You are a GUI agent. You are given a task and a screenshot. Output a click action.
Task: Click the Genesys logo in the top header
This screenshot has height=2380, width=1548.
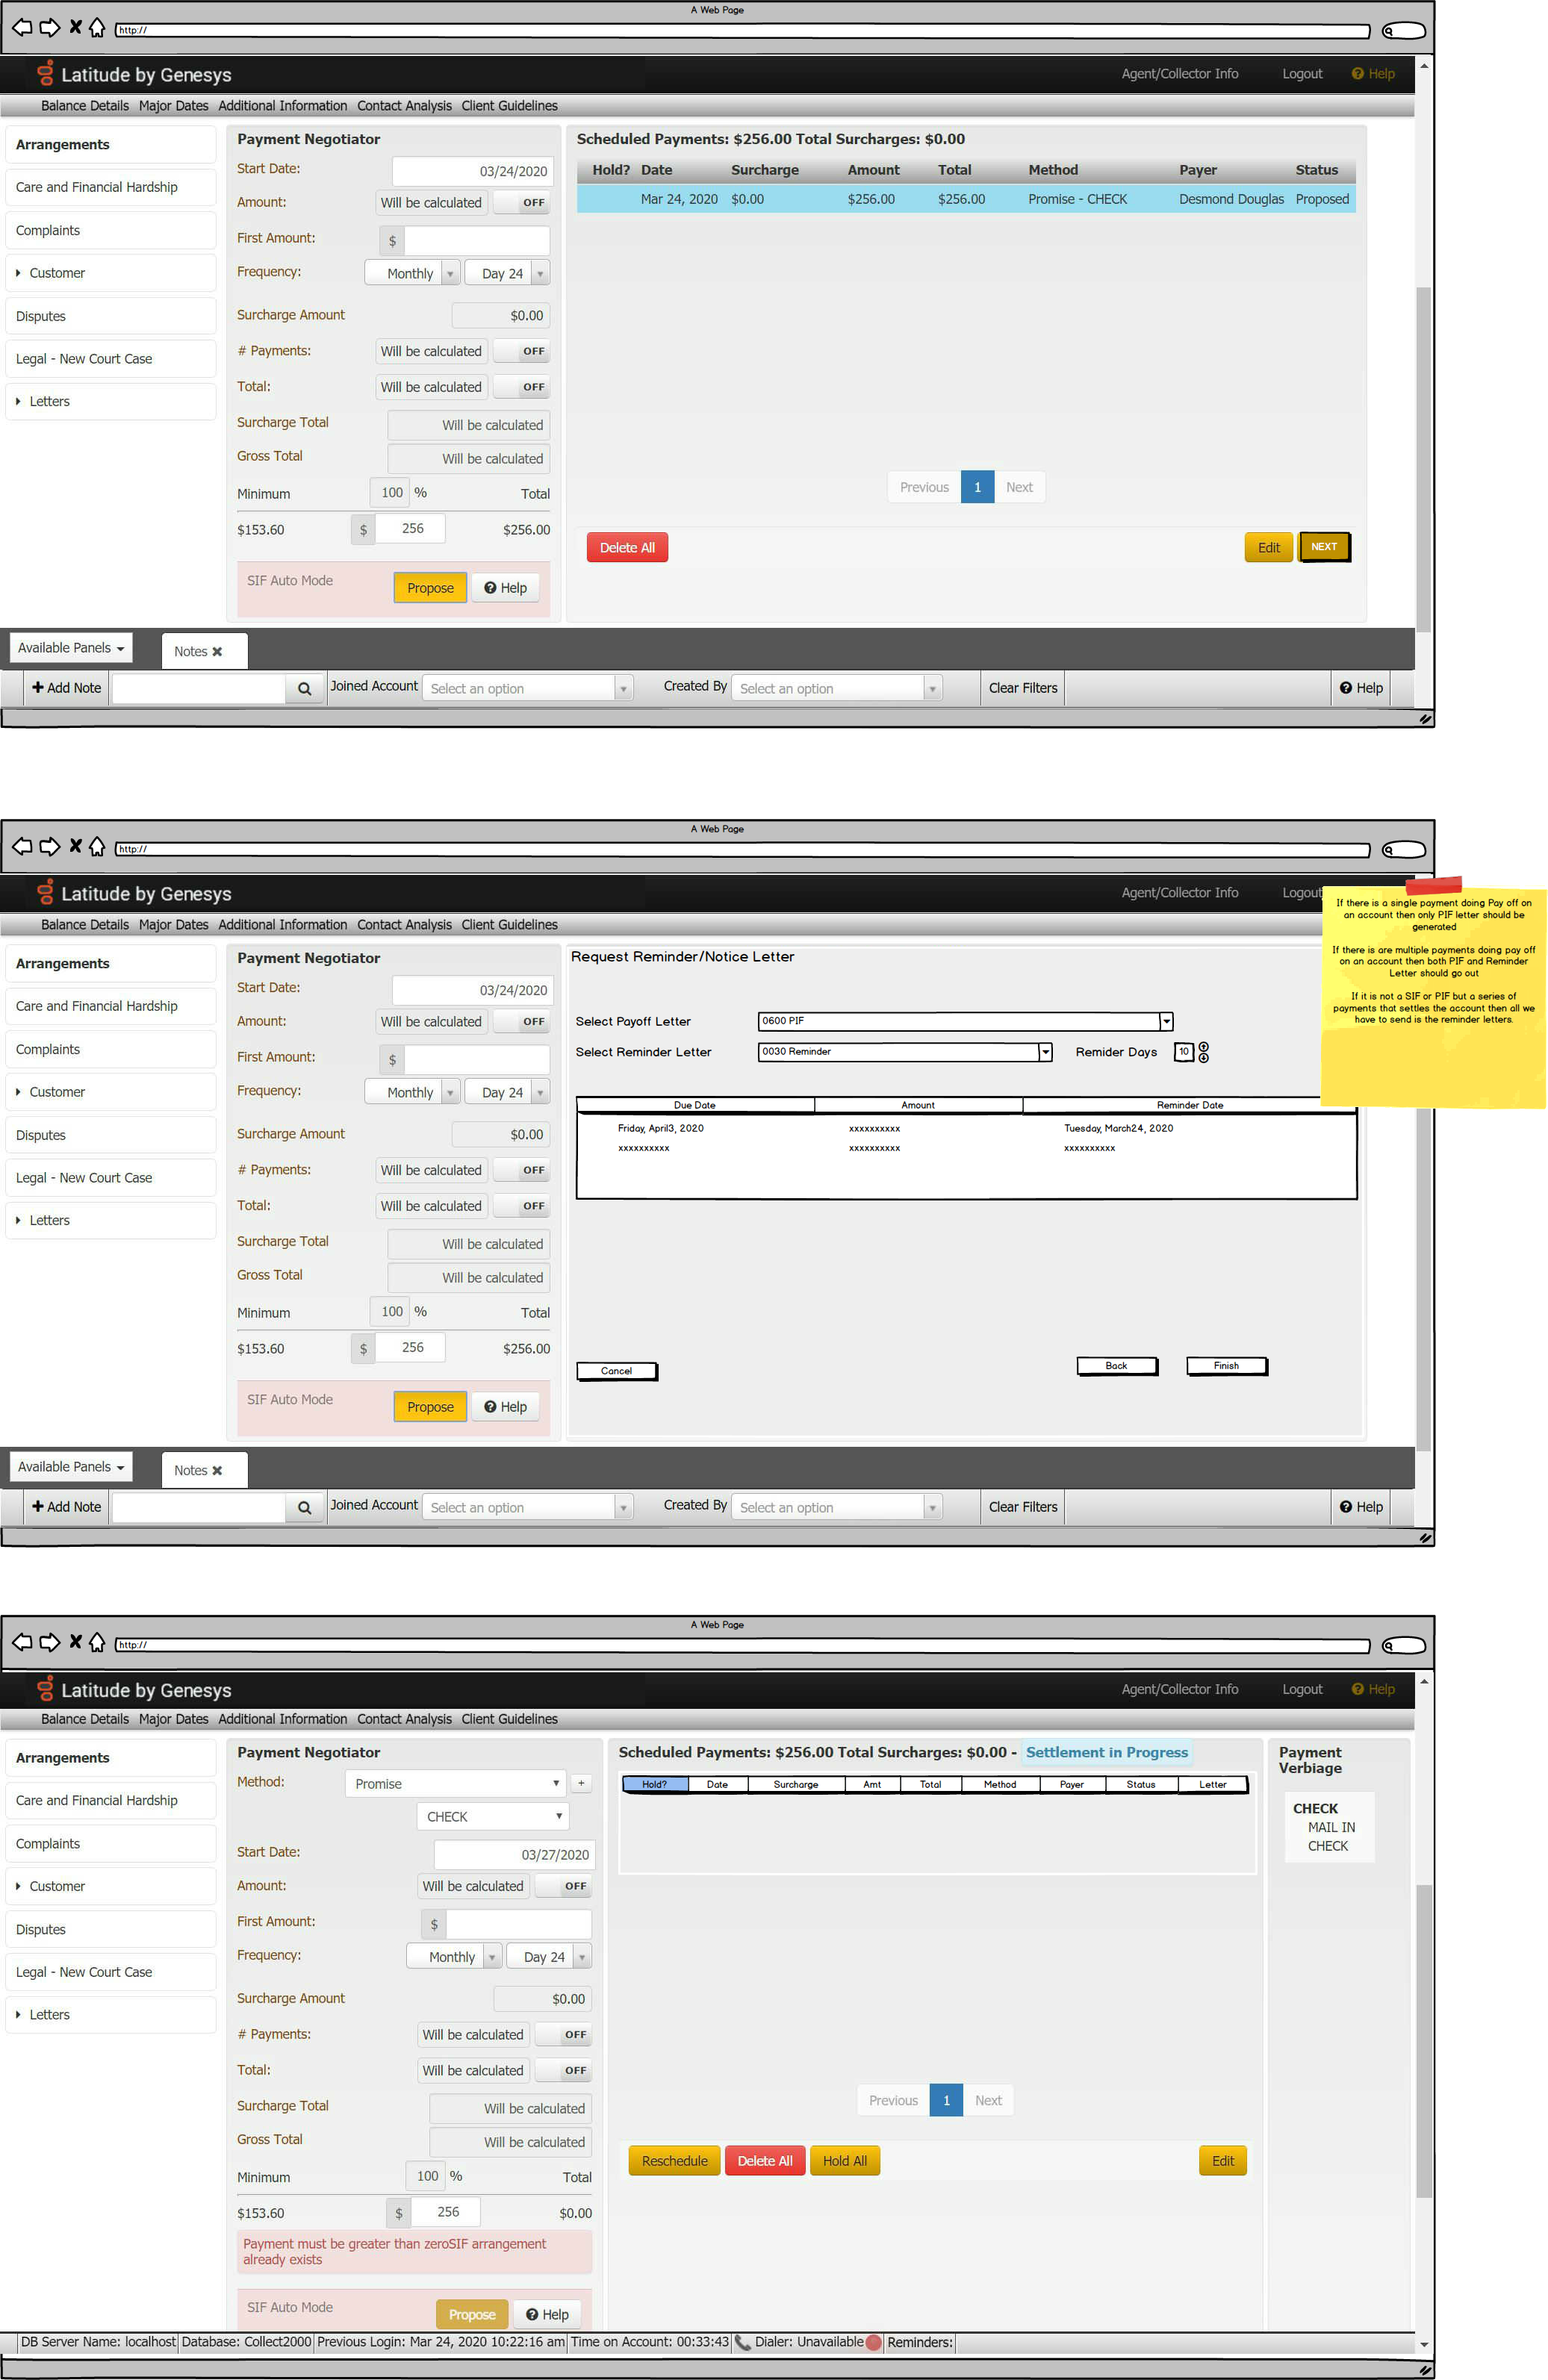click(45, 73)
